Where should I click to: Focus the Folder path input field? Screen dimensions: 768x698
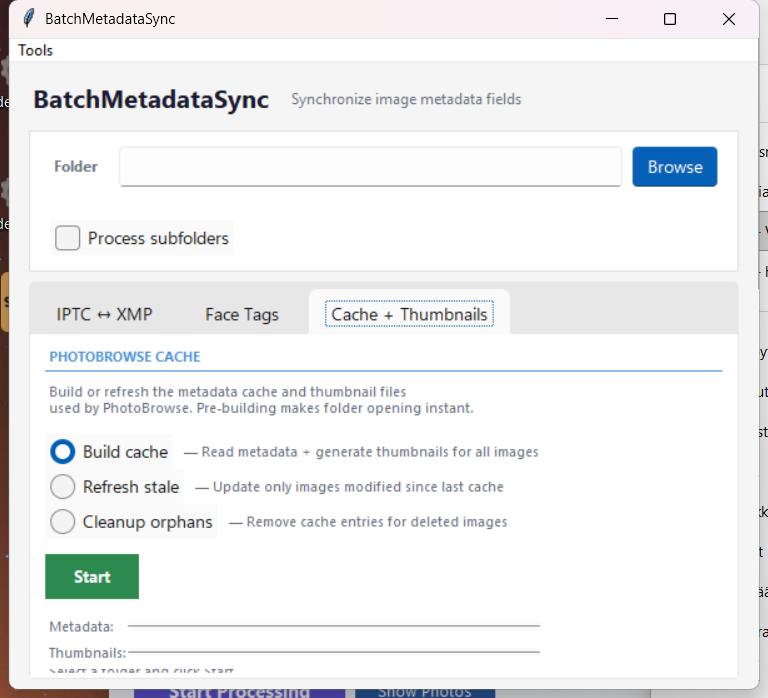370,167
